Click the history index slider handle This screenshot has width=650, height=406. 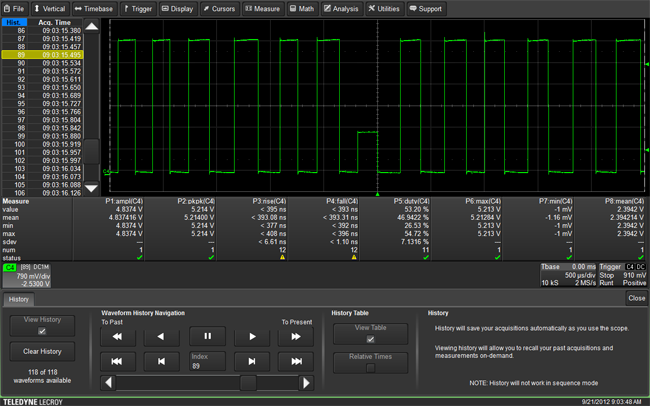point(248,383)
